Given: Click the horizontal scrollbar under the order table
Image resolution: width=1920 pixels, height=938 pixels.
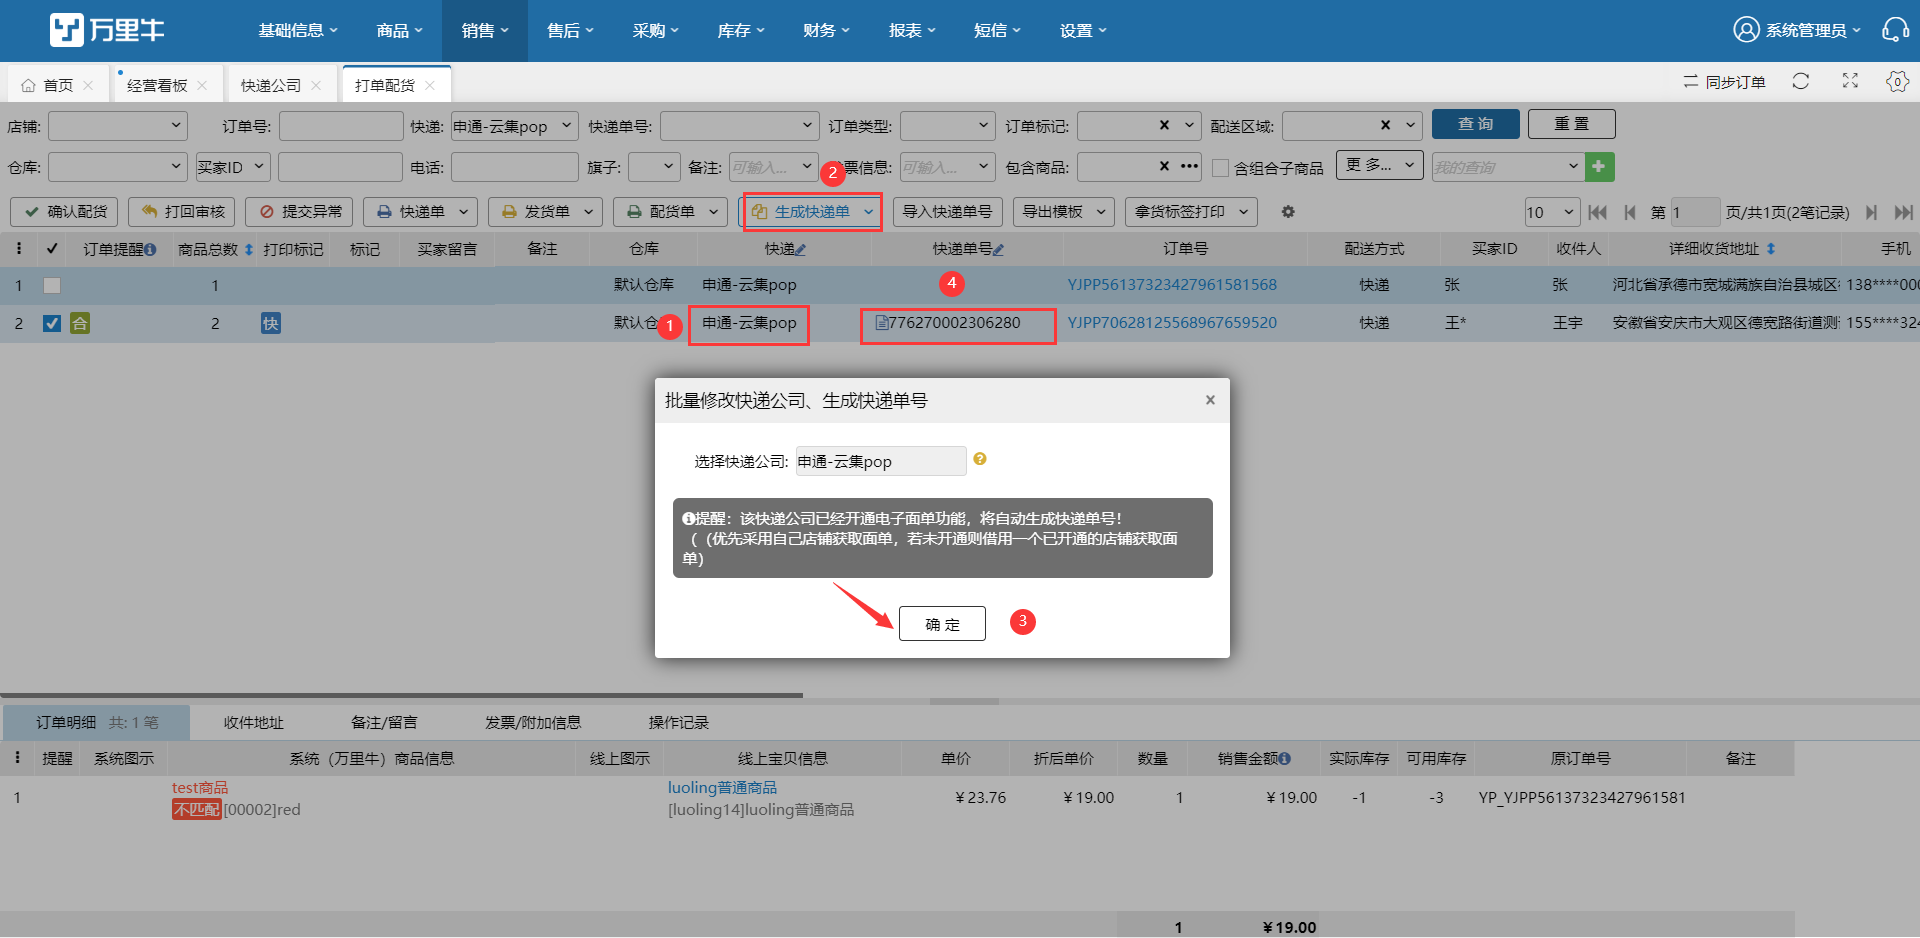Looking at the screenshot, I should point(401,695).
